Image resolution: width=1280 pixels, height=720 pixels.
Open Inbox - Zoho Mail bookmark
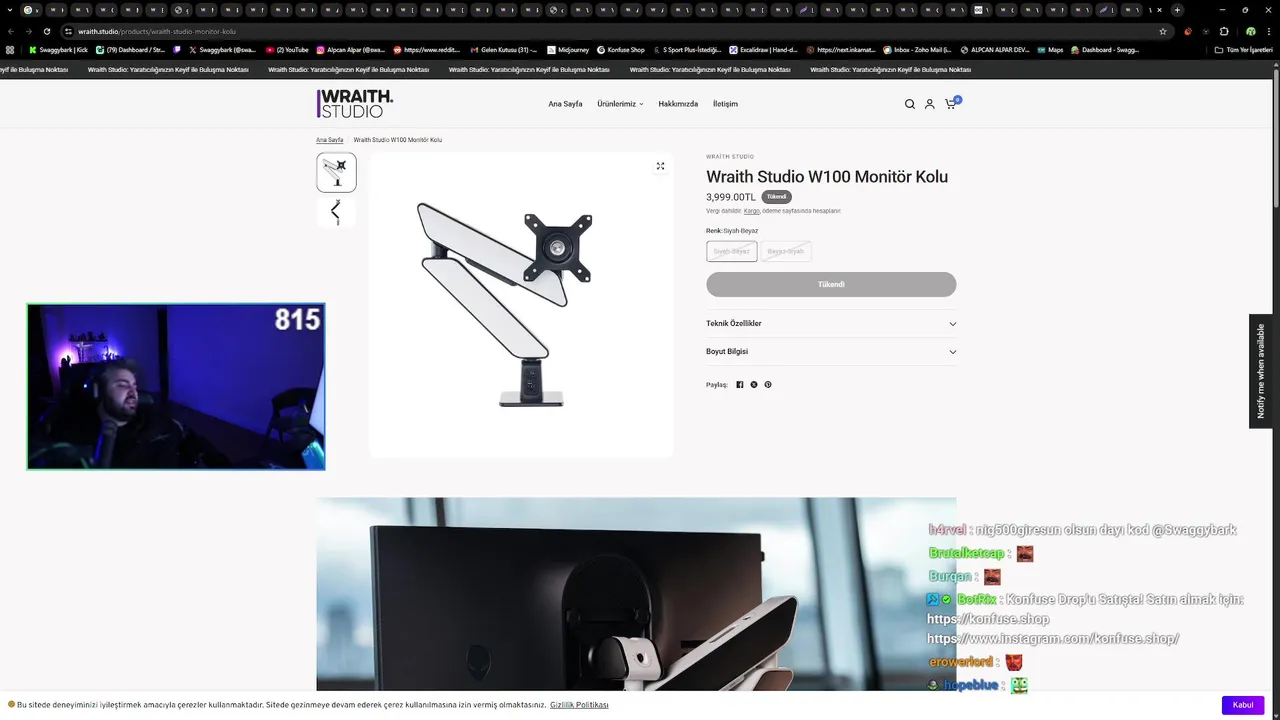917,49
